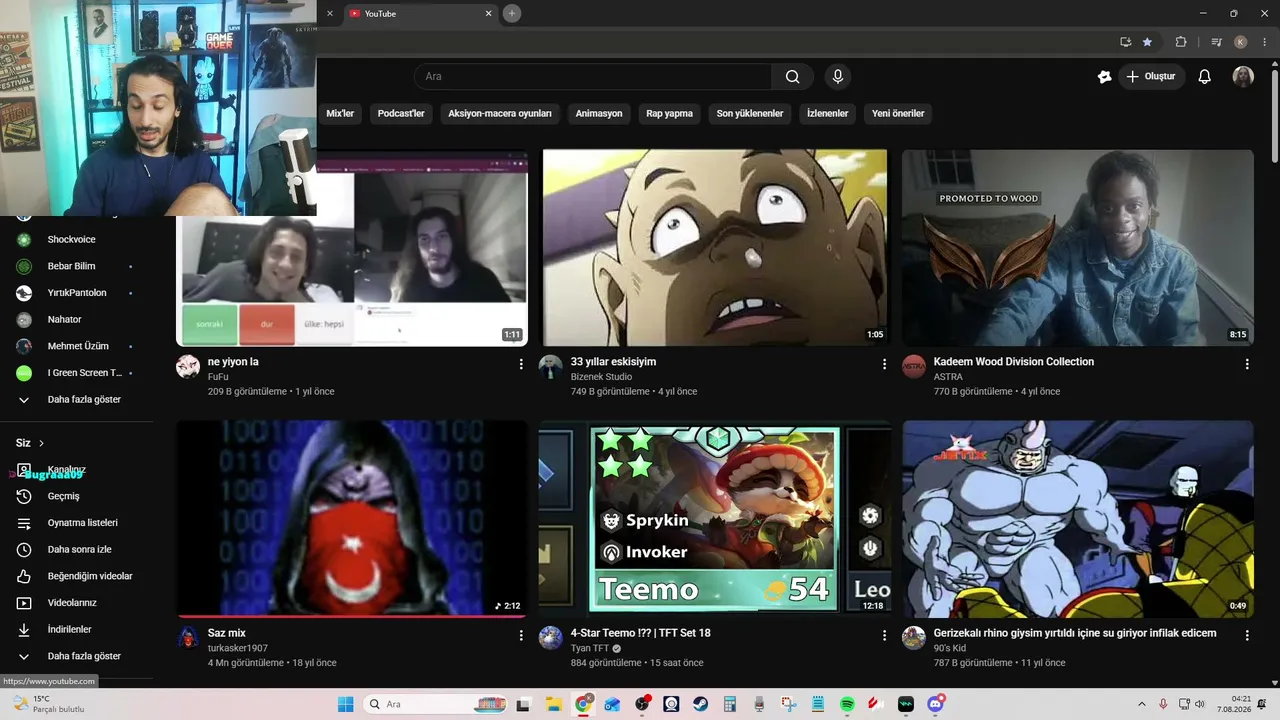Start voice search with the microphone icon
Screen dimensions: 1280x720
click(x=838, y=77)
